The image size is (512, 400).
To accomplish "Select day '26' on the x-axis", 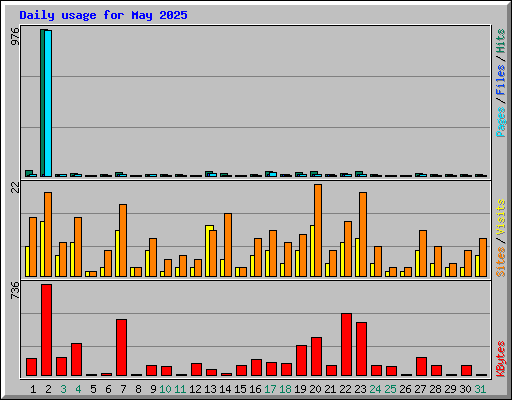I will click(x=405, y=389).
